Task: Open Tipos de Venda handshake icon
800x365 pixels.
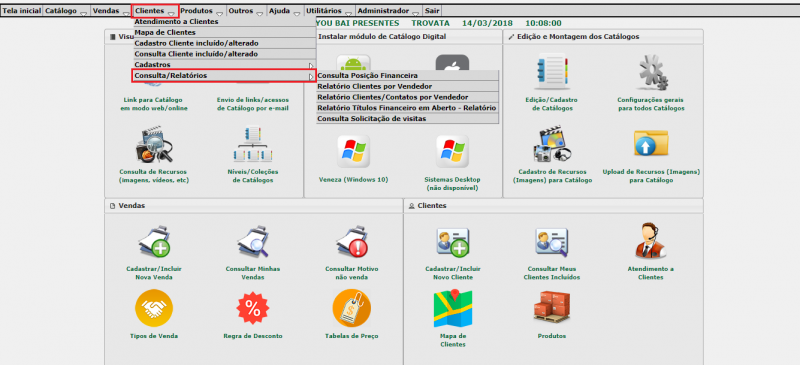Action: click(x=154, y=308)
